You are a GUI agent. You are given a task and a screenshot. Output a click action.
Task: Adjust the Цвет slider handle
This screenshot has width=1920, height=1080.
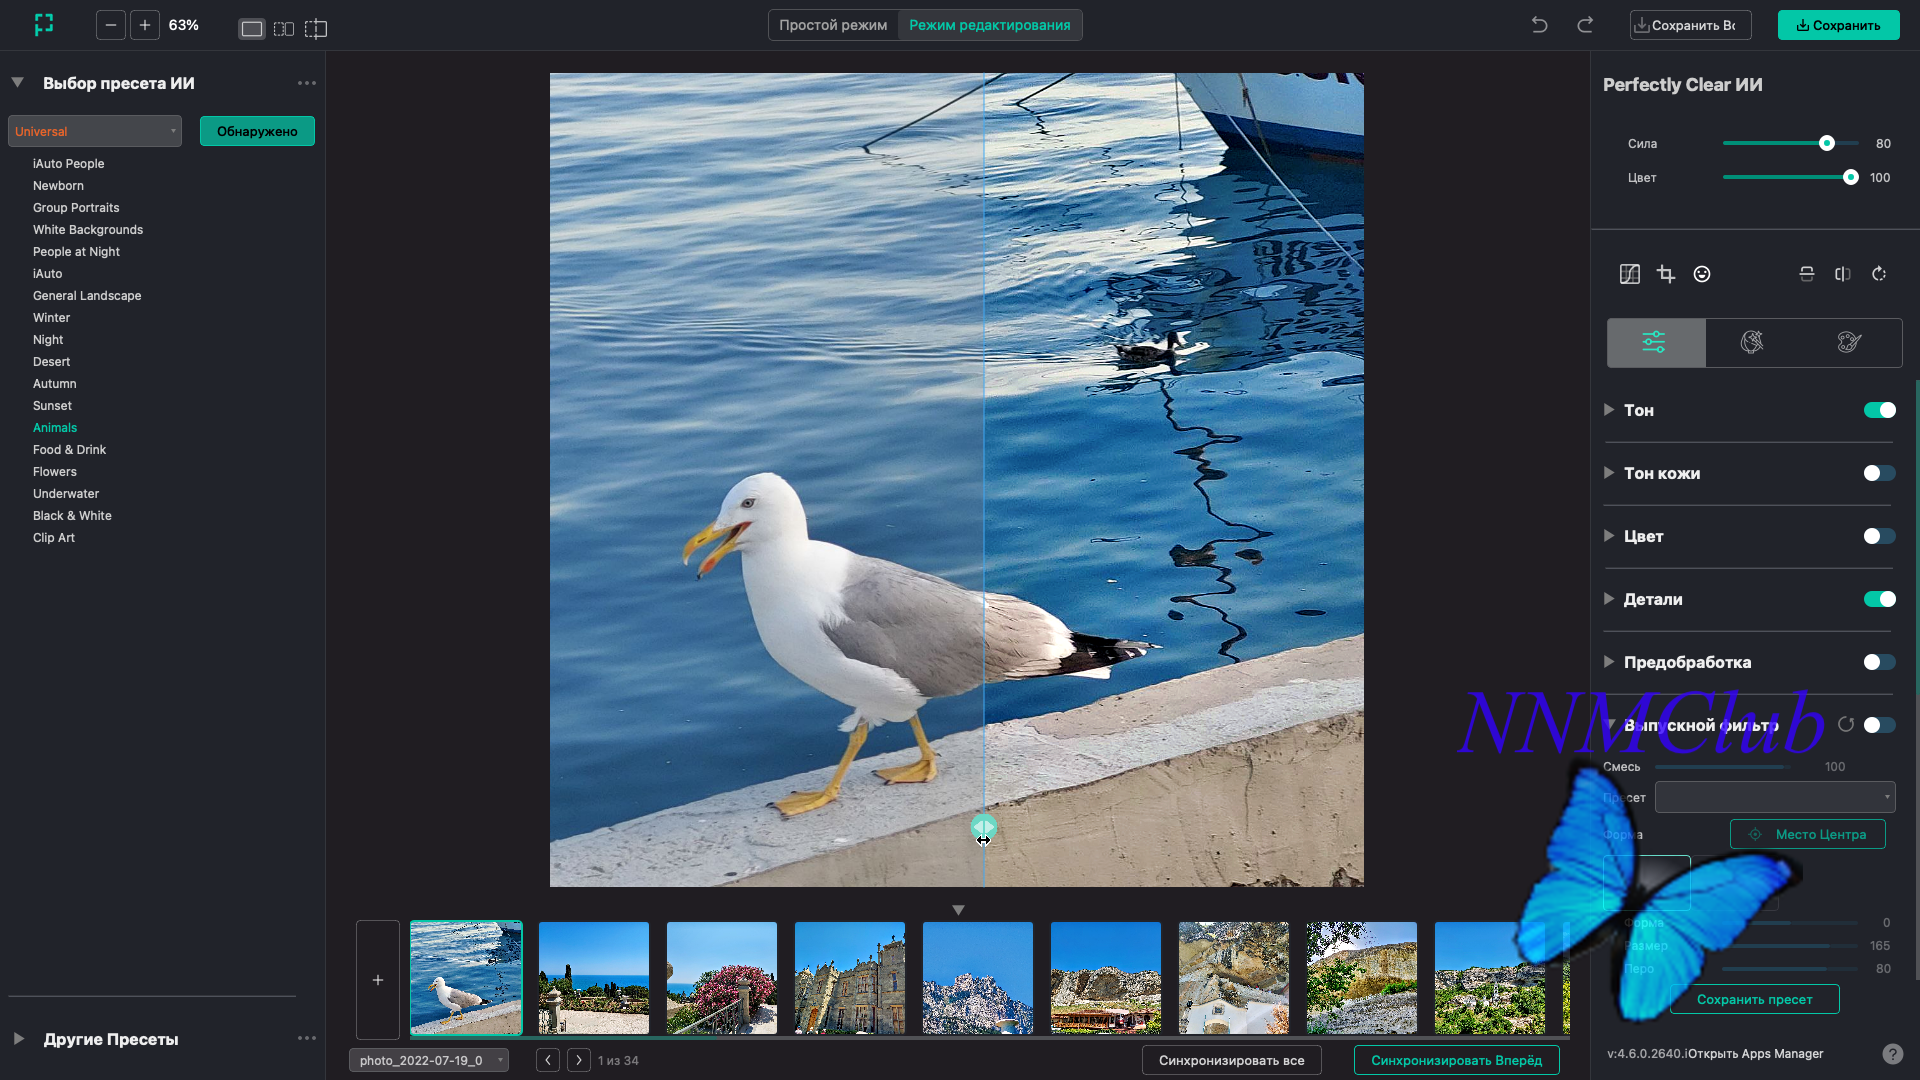pos(1851,177)
